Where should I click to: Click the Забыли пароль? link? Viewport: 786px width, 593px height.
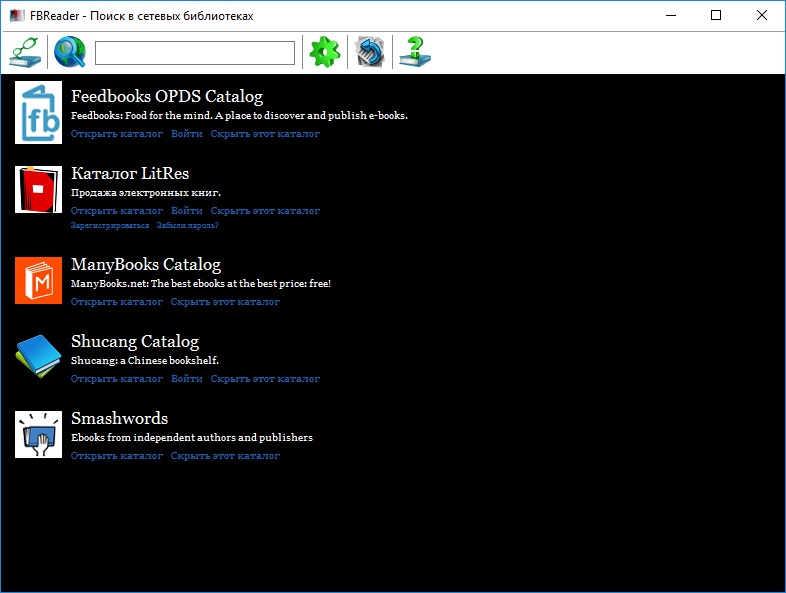pyautogui.click(x=187, y=226)
